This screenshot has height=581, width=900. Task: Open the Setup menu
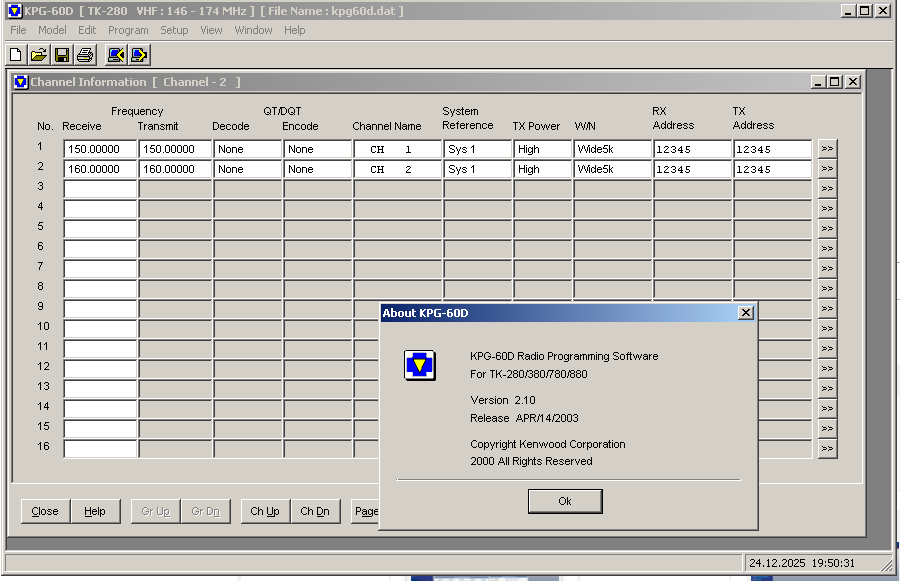(174, 30)
